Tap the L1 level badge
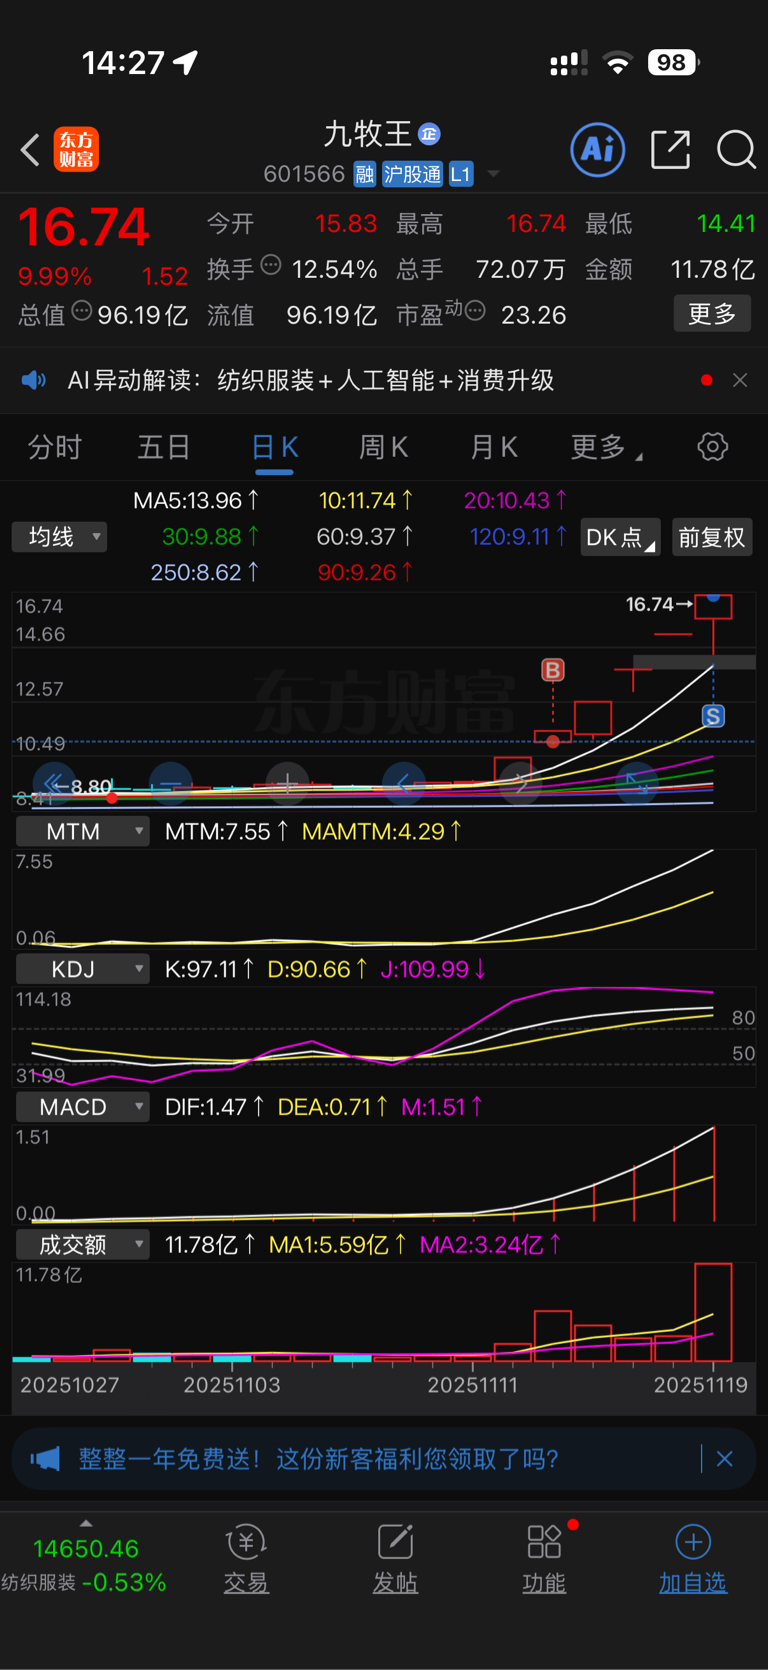 [x=461, y=174]
